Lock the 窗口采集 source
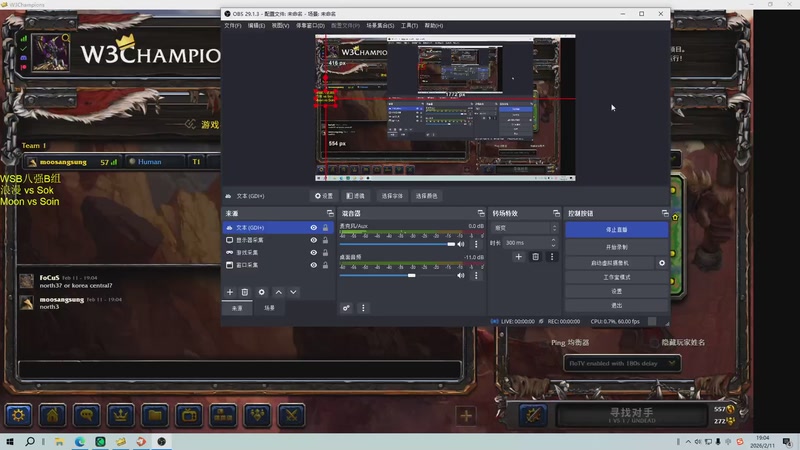Screen dimensions: 800x450 tap(326, 265)
